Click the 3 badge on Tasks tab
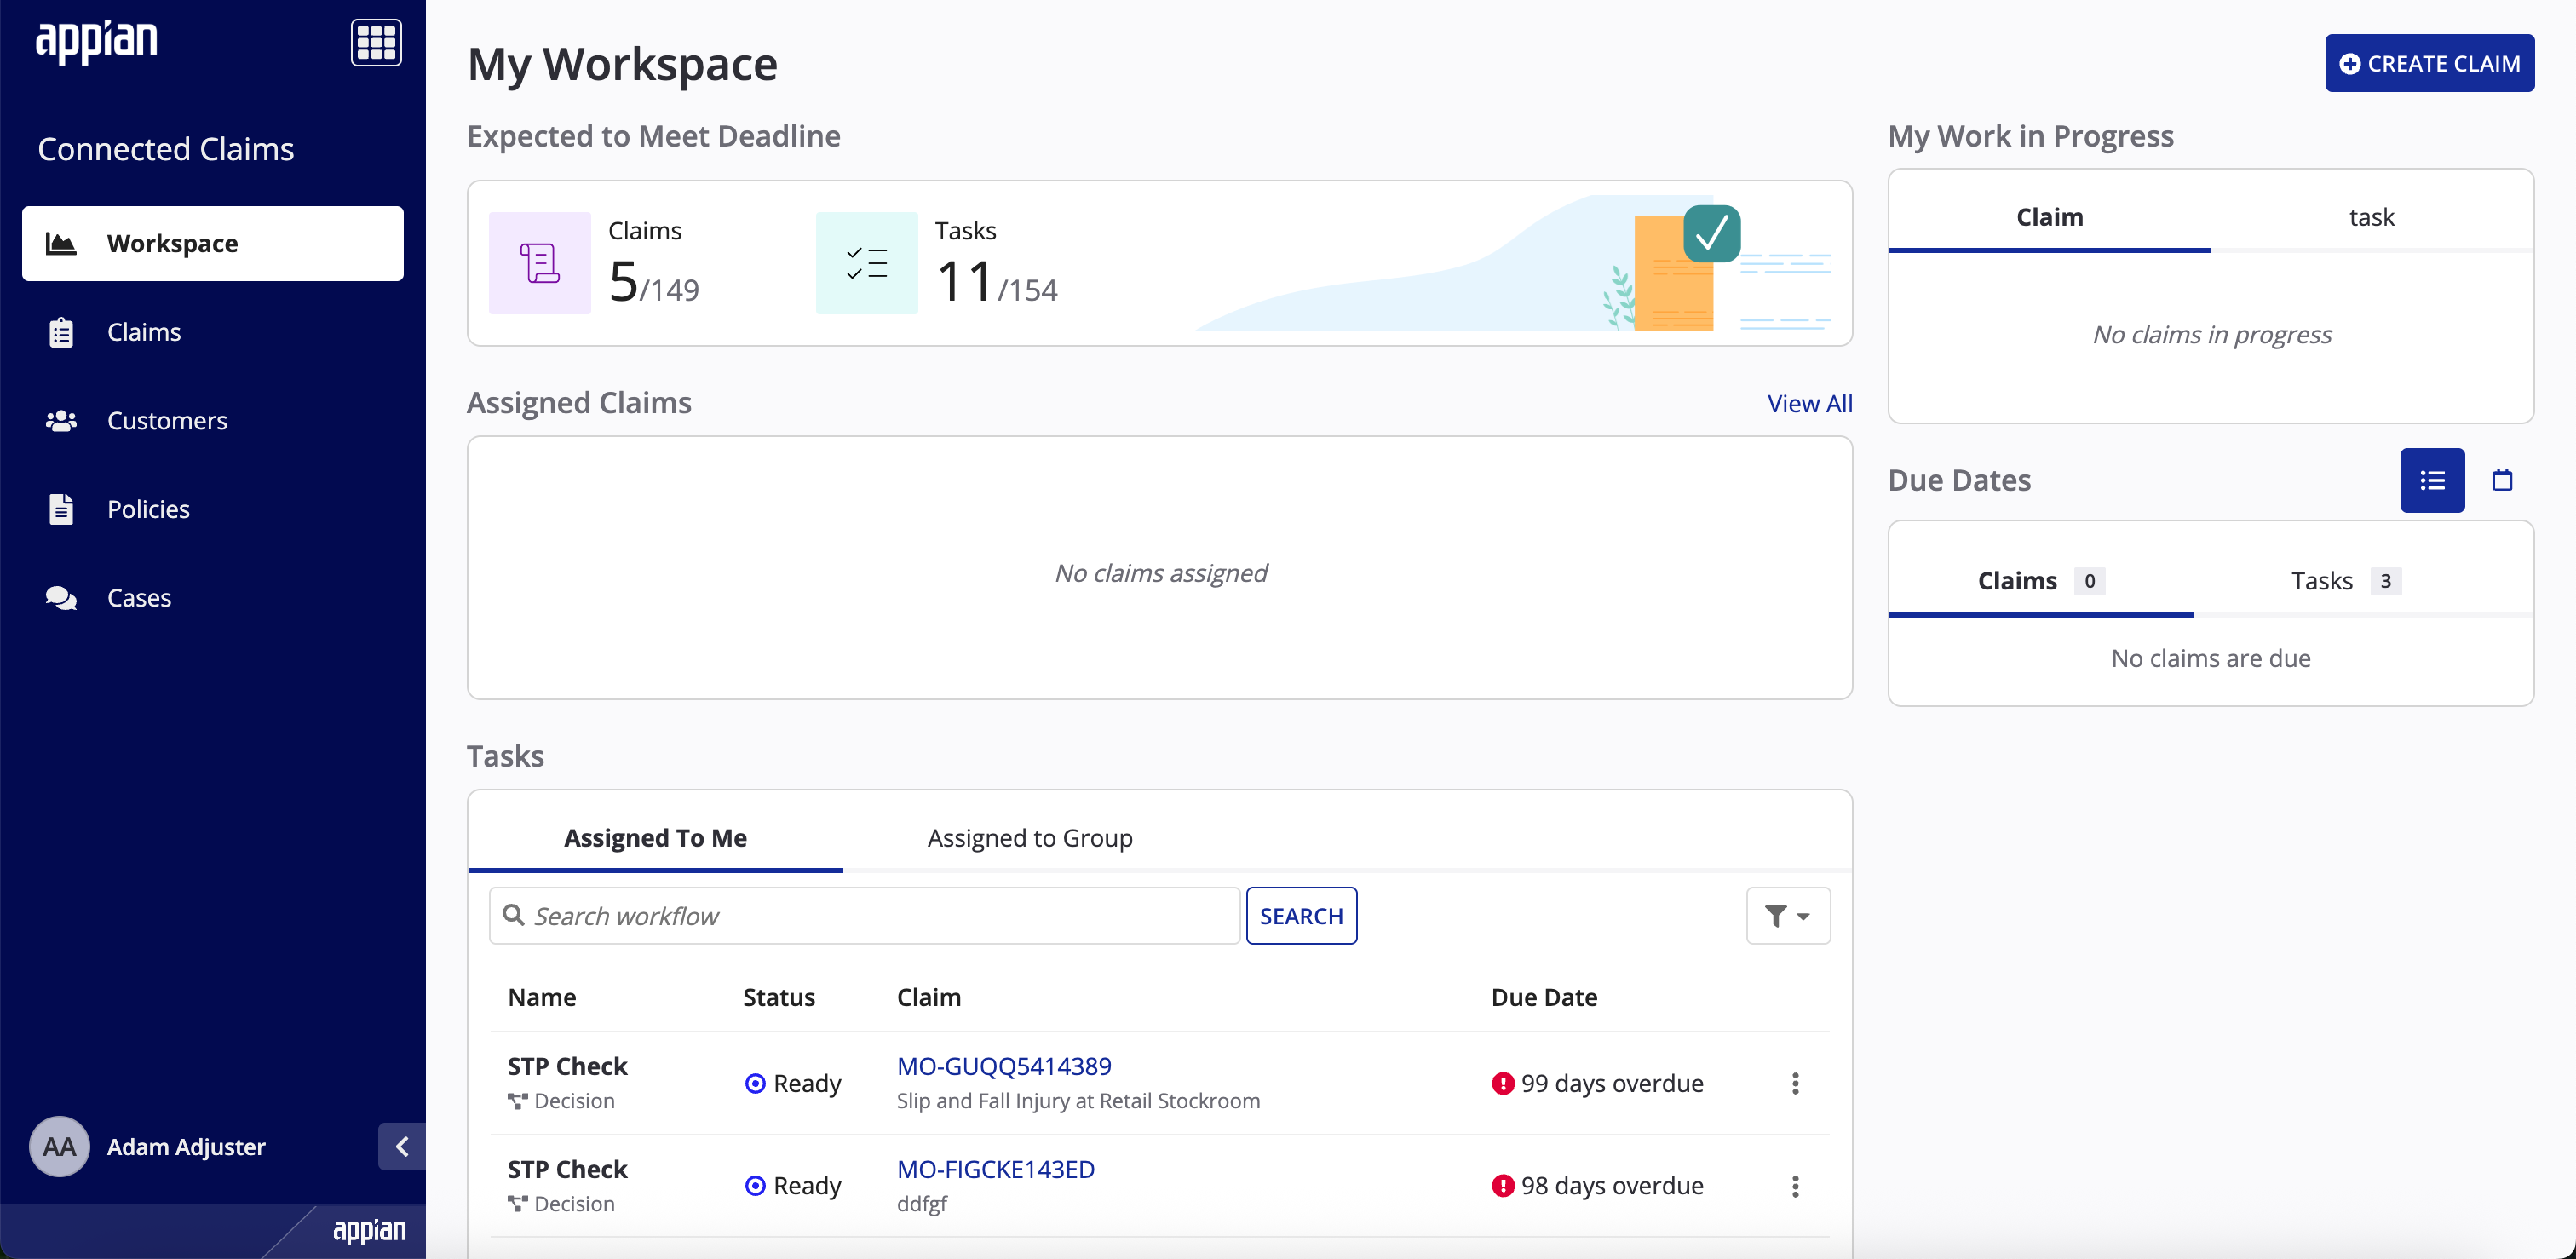This screenshot has height=1259, width=2576. 2385,580
